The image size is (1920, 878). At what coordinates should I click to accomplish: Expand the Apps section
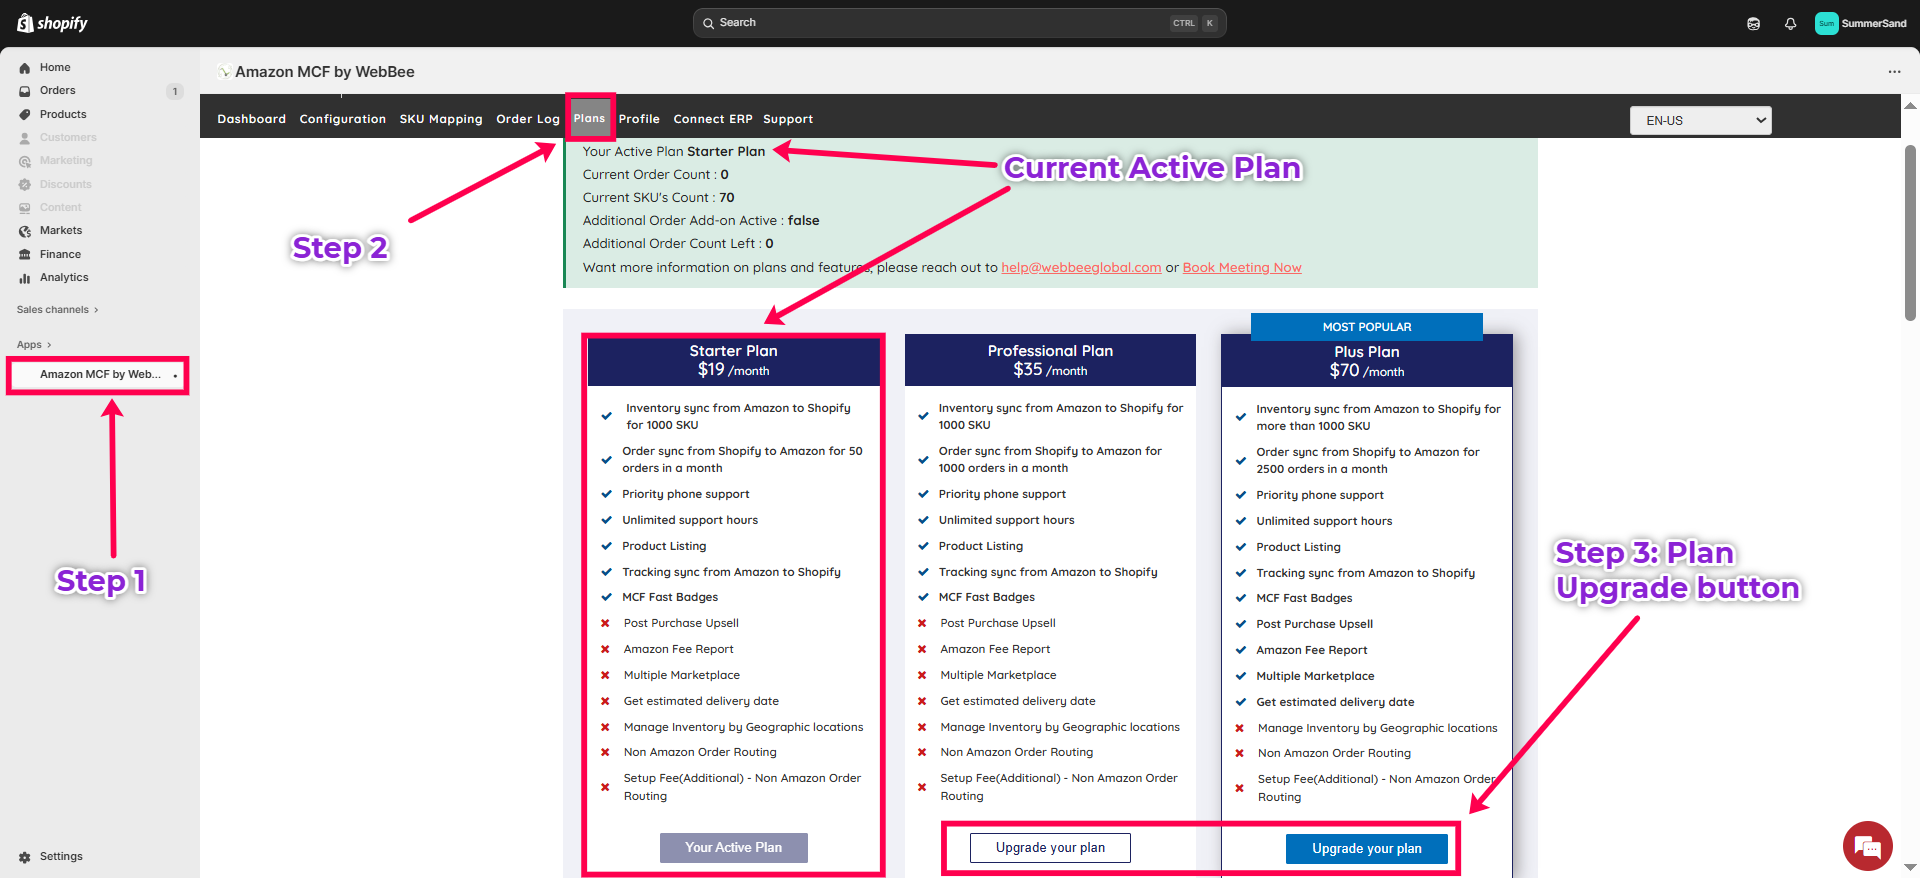[x=34, y=345]
